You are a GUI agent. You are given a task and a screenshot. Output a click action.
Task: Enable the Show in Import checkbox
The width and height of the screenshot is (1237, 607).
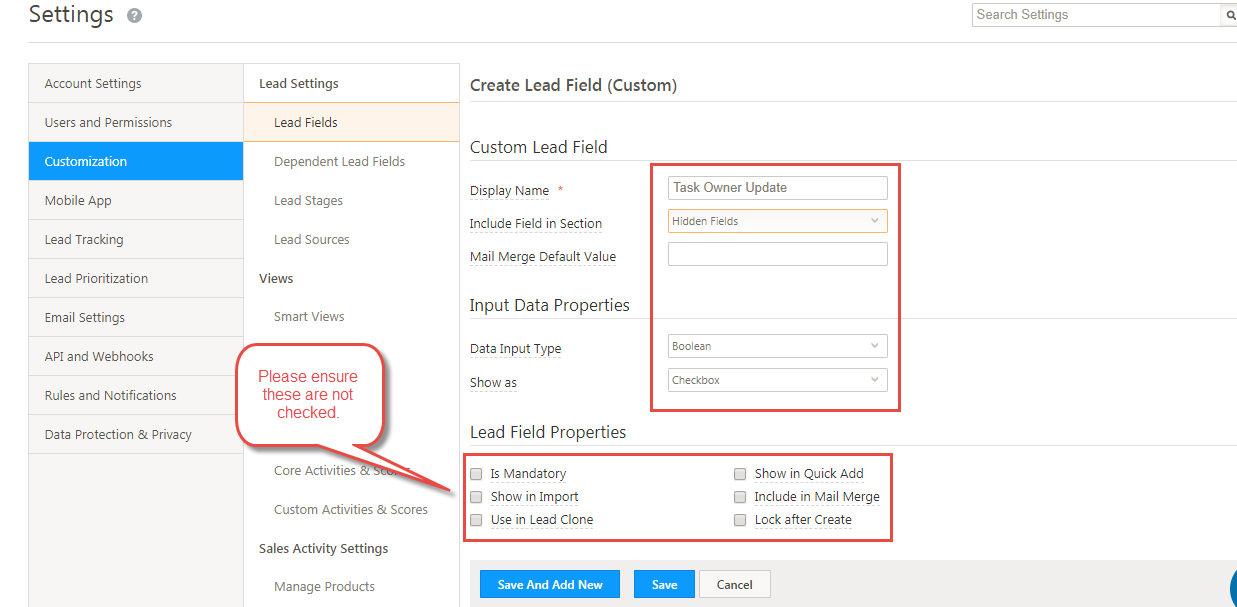coord(477,497)
